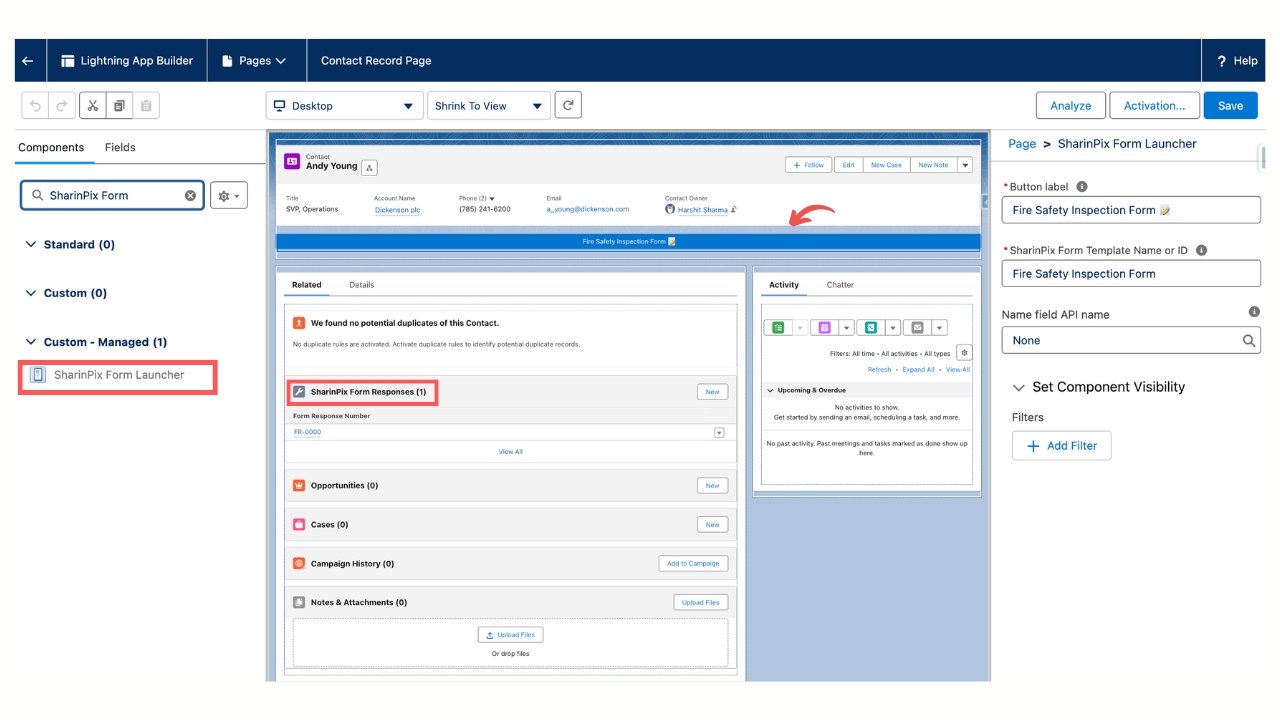Click the Expand All link in Activity

918,370
